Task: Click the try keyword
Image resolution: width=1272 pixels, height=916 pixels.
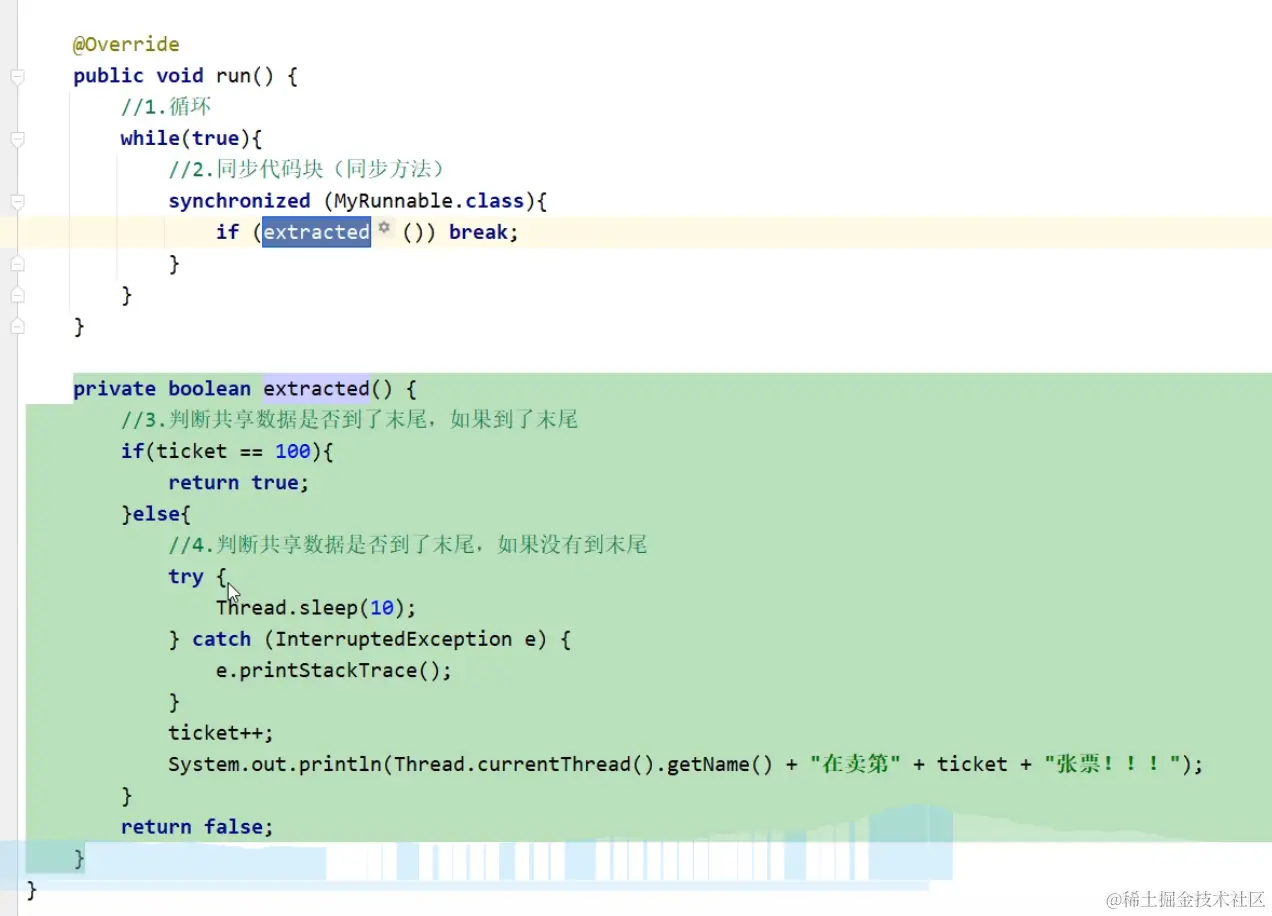Action: click(x=186, y=576)
